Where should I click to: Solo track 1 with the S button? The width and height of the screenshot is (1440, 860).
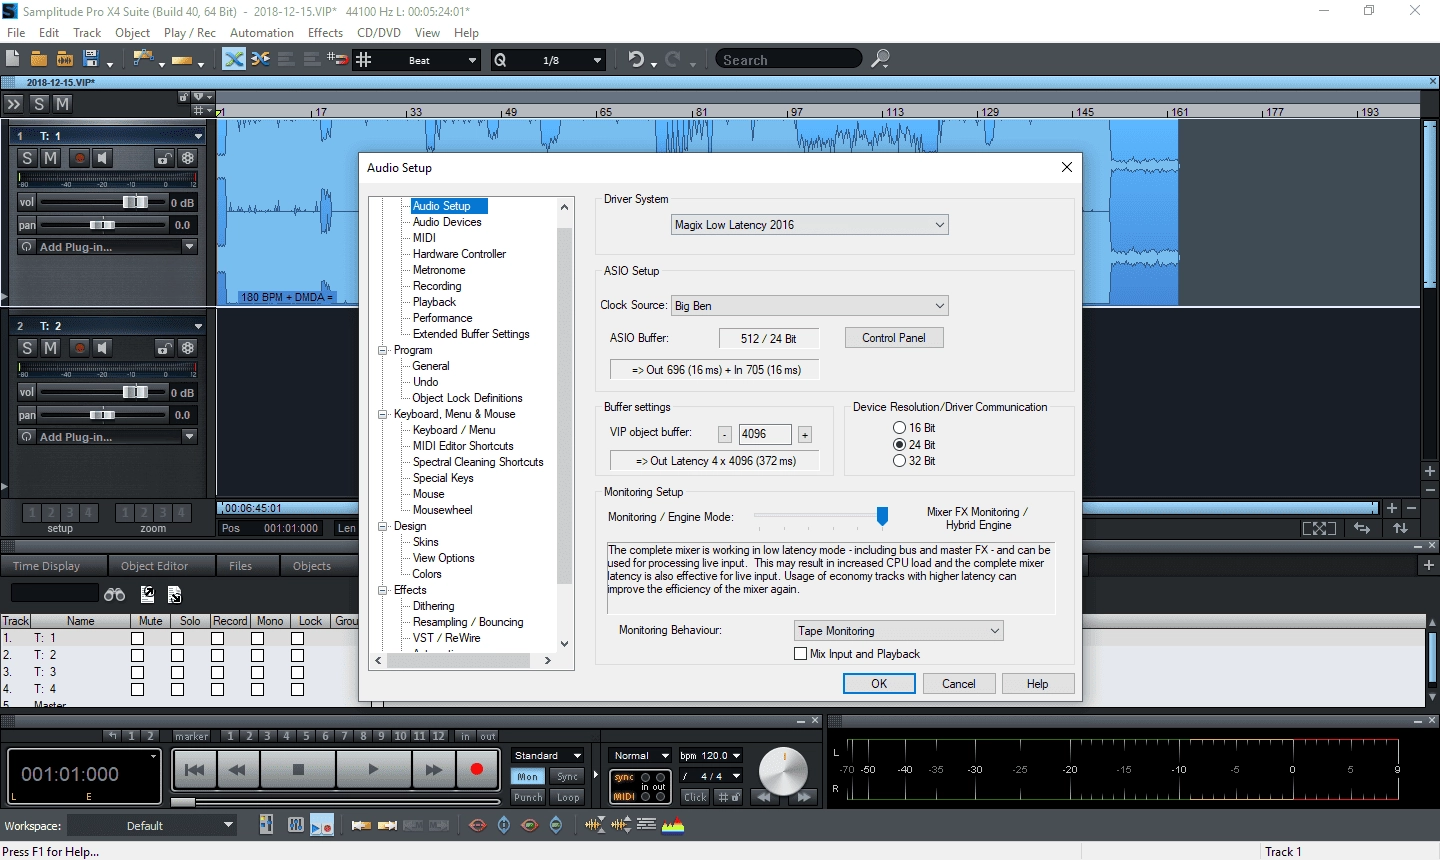(27, 158)
